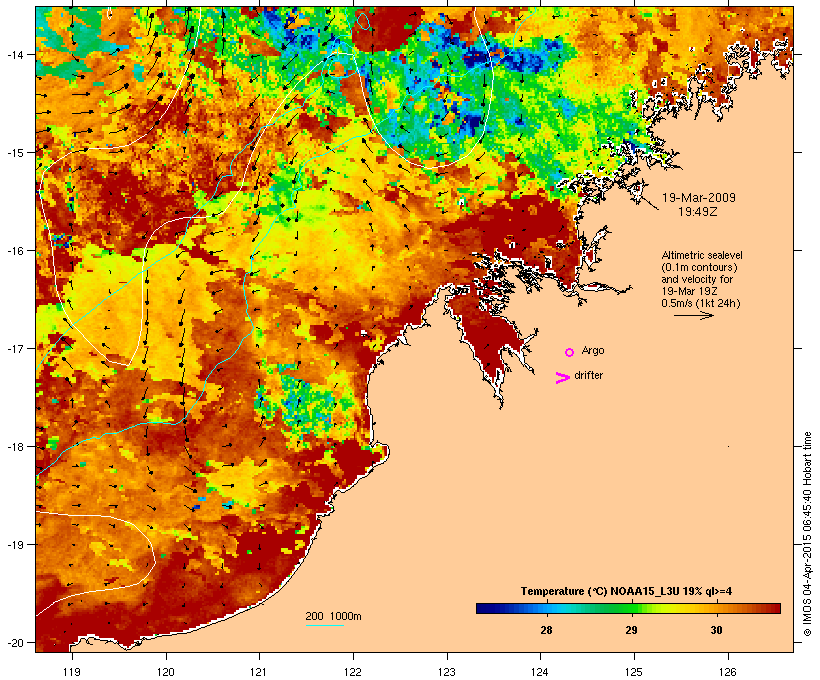Click longitude axis label 123
Viewport: 820px width, 680px height.
point(447,672)
